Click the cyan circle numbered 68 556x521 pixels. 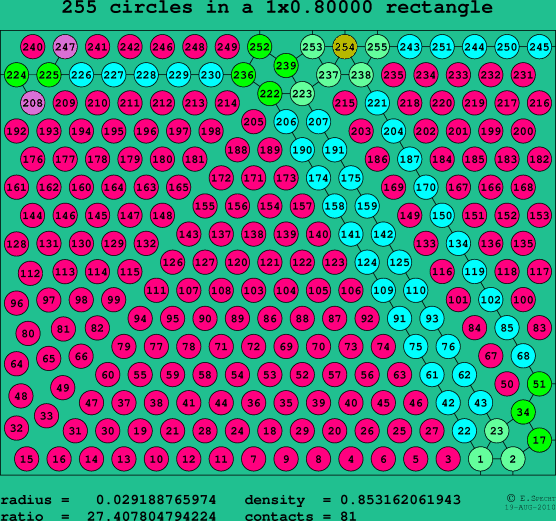[x=523, y=356]
